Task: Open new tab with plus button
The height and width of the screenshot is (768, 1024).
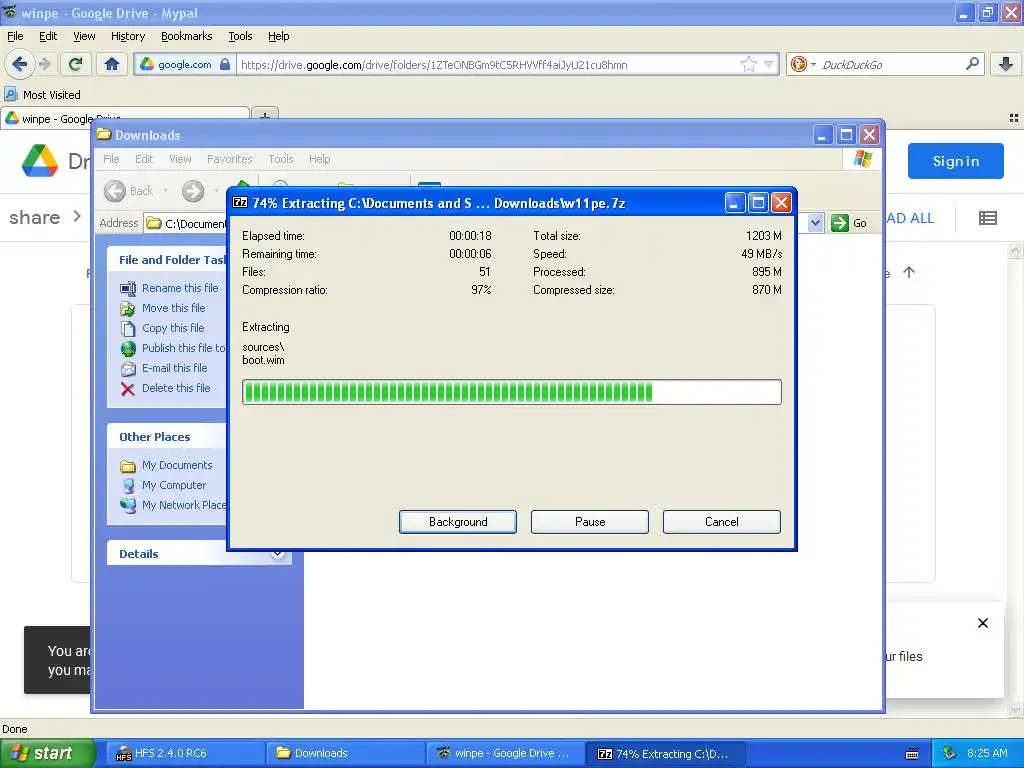Action: click(264, 115)
